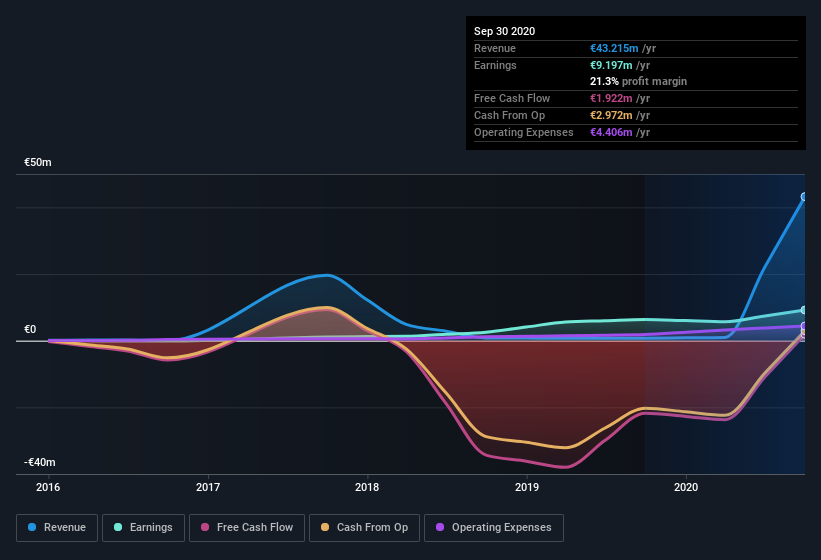Viewport: 821px width, 560px height.
Task: Click the Operating Expenses tooltip label
Action: tap(524, 132)
